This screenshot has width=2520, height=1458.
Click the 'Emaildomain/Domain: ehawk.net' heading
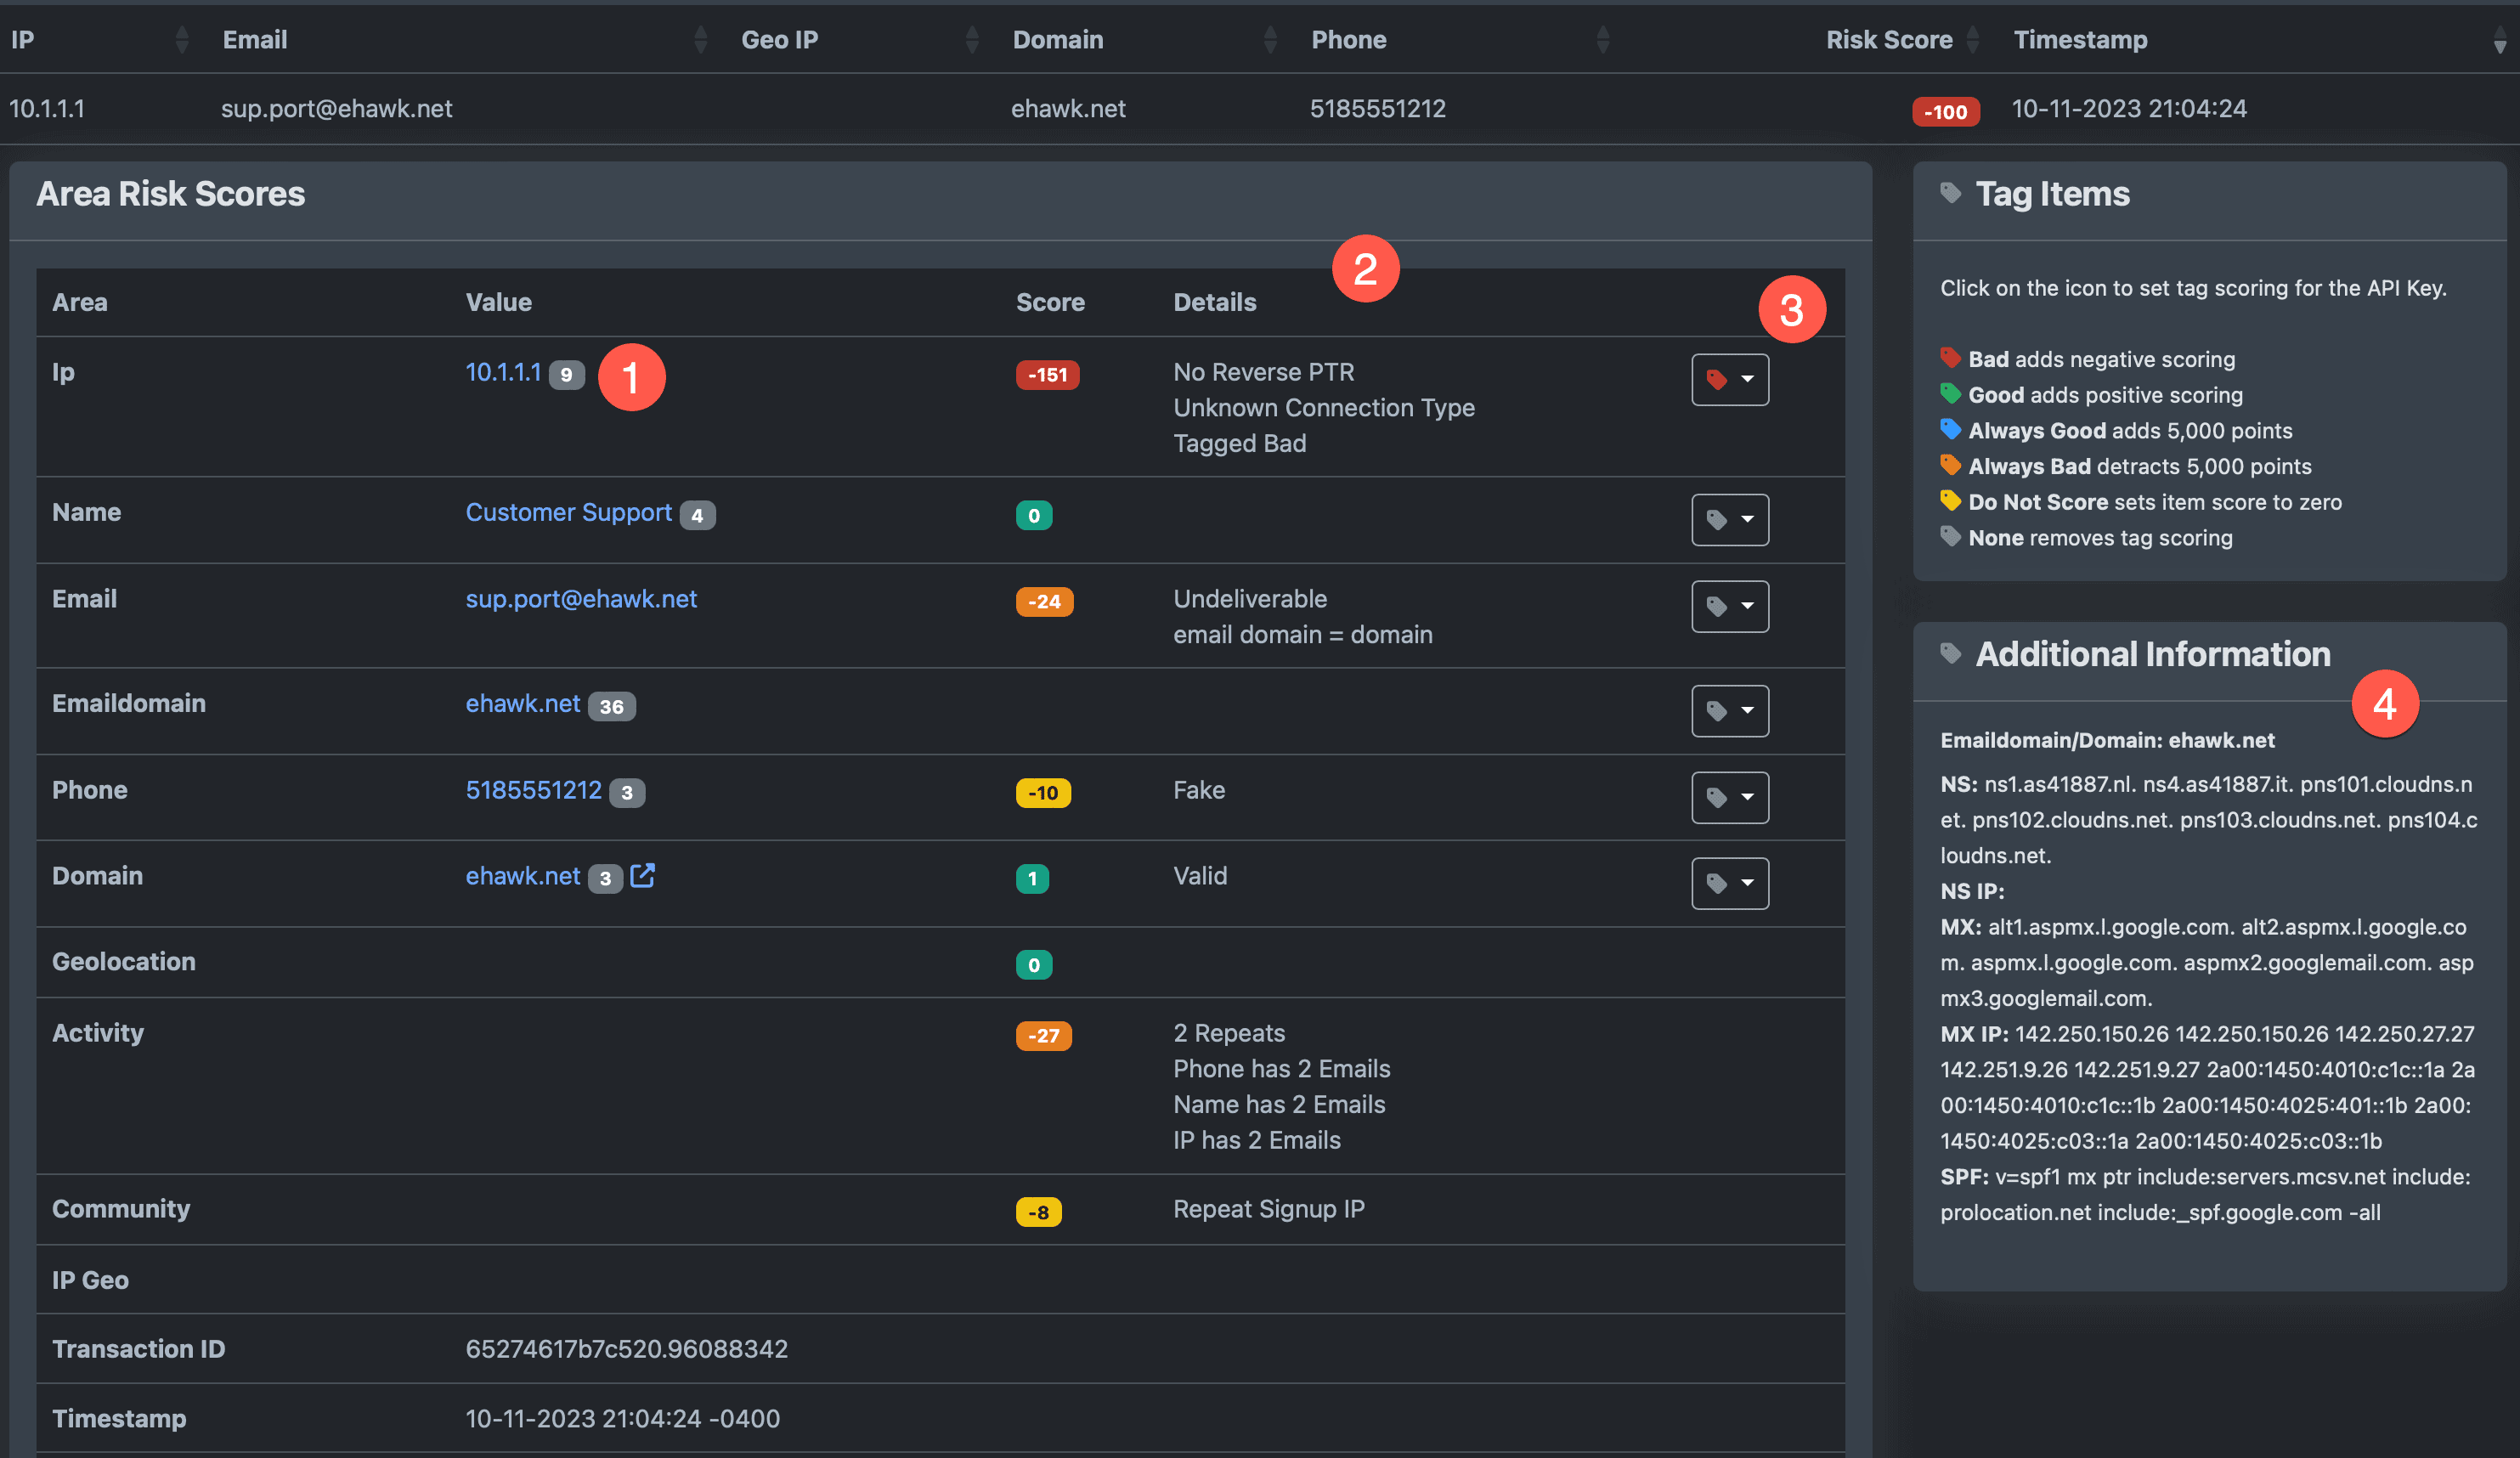[x=2107, y=740]
